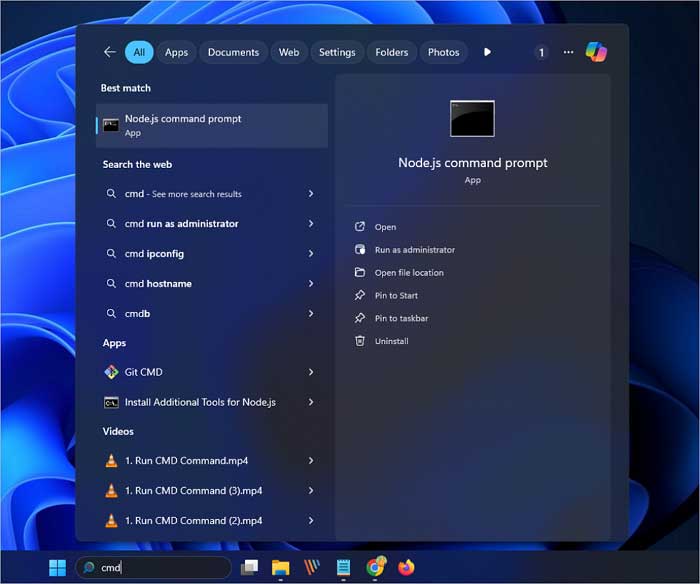Click Open file location action
The image size is (700, 584).
point(408,273)
